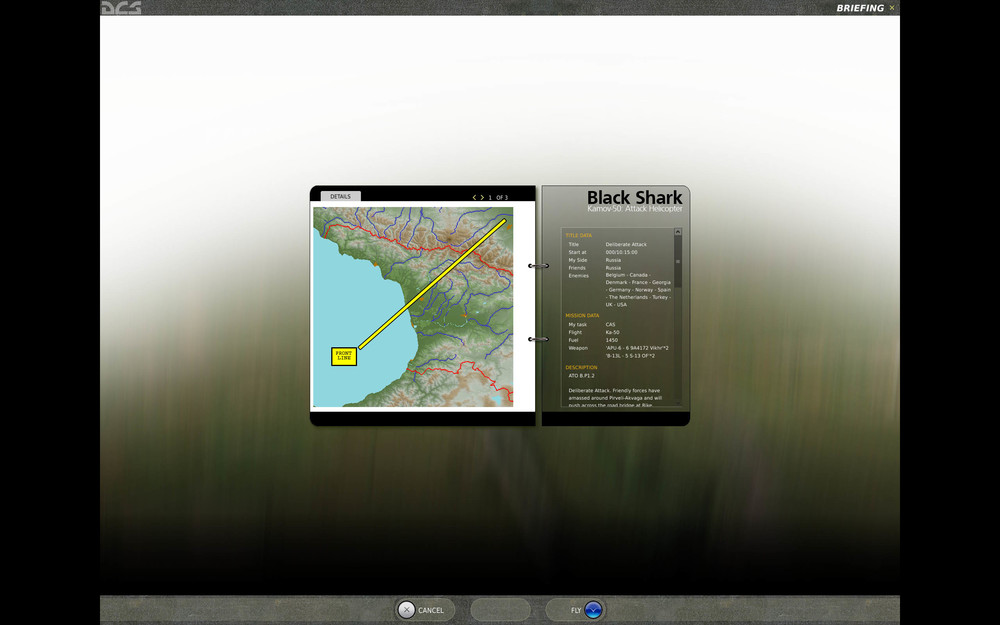Click the FRONT LINE label on map
This screenshot has width=1000, height=625.
(x=344, y=356)
